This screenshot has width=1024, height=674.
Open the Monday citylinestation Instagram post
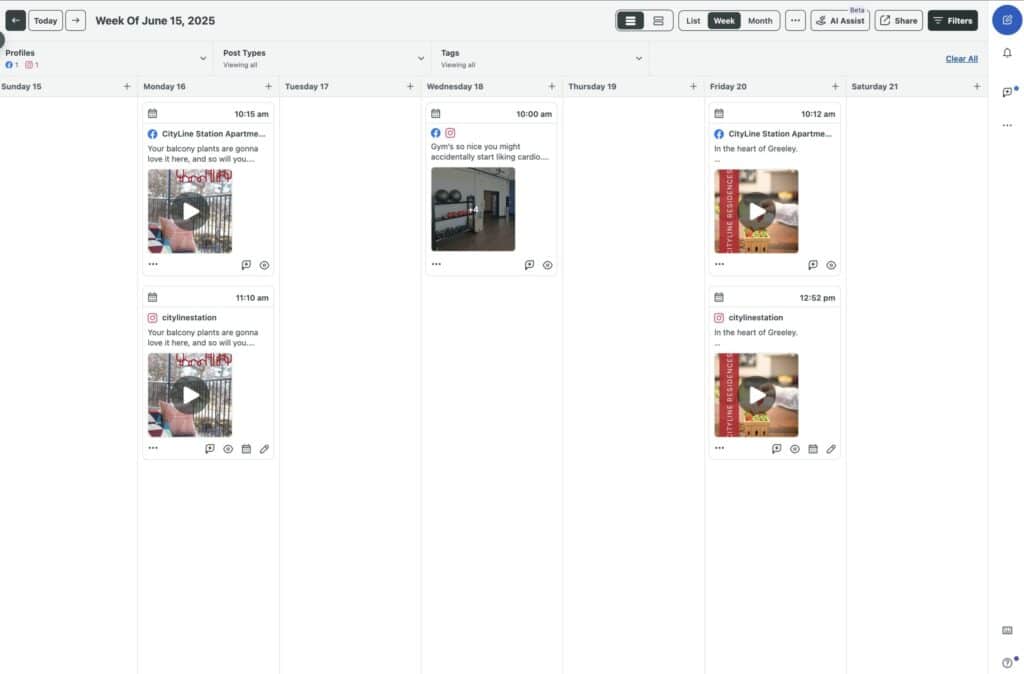point(189,318)
